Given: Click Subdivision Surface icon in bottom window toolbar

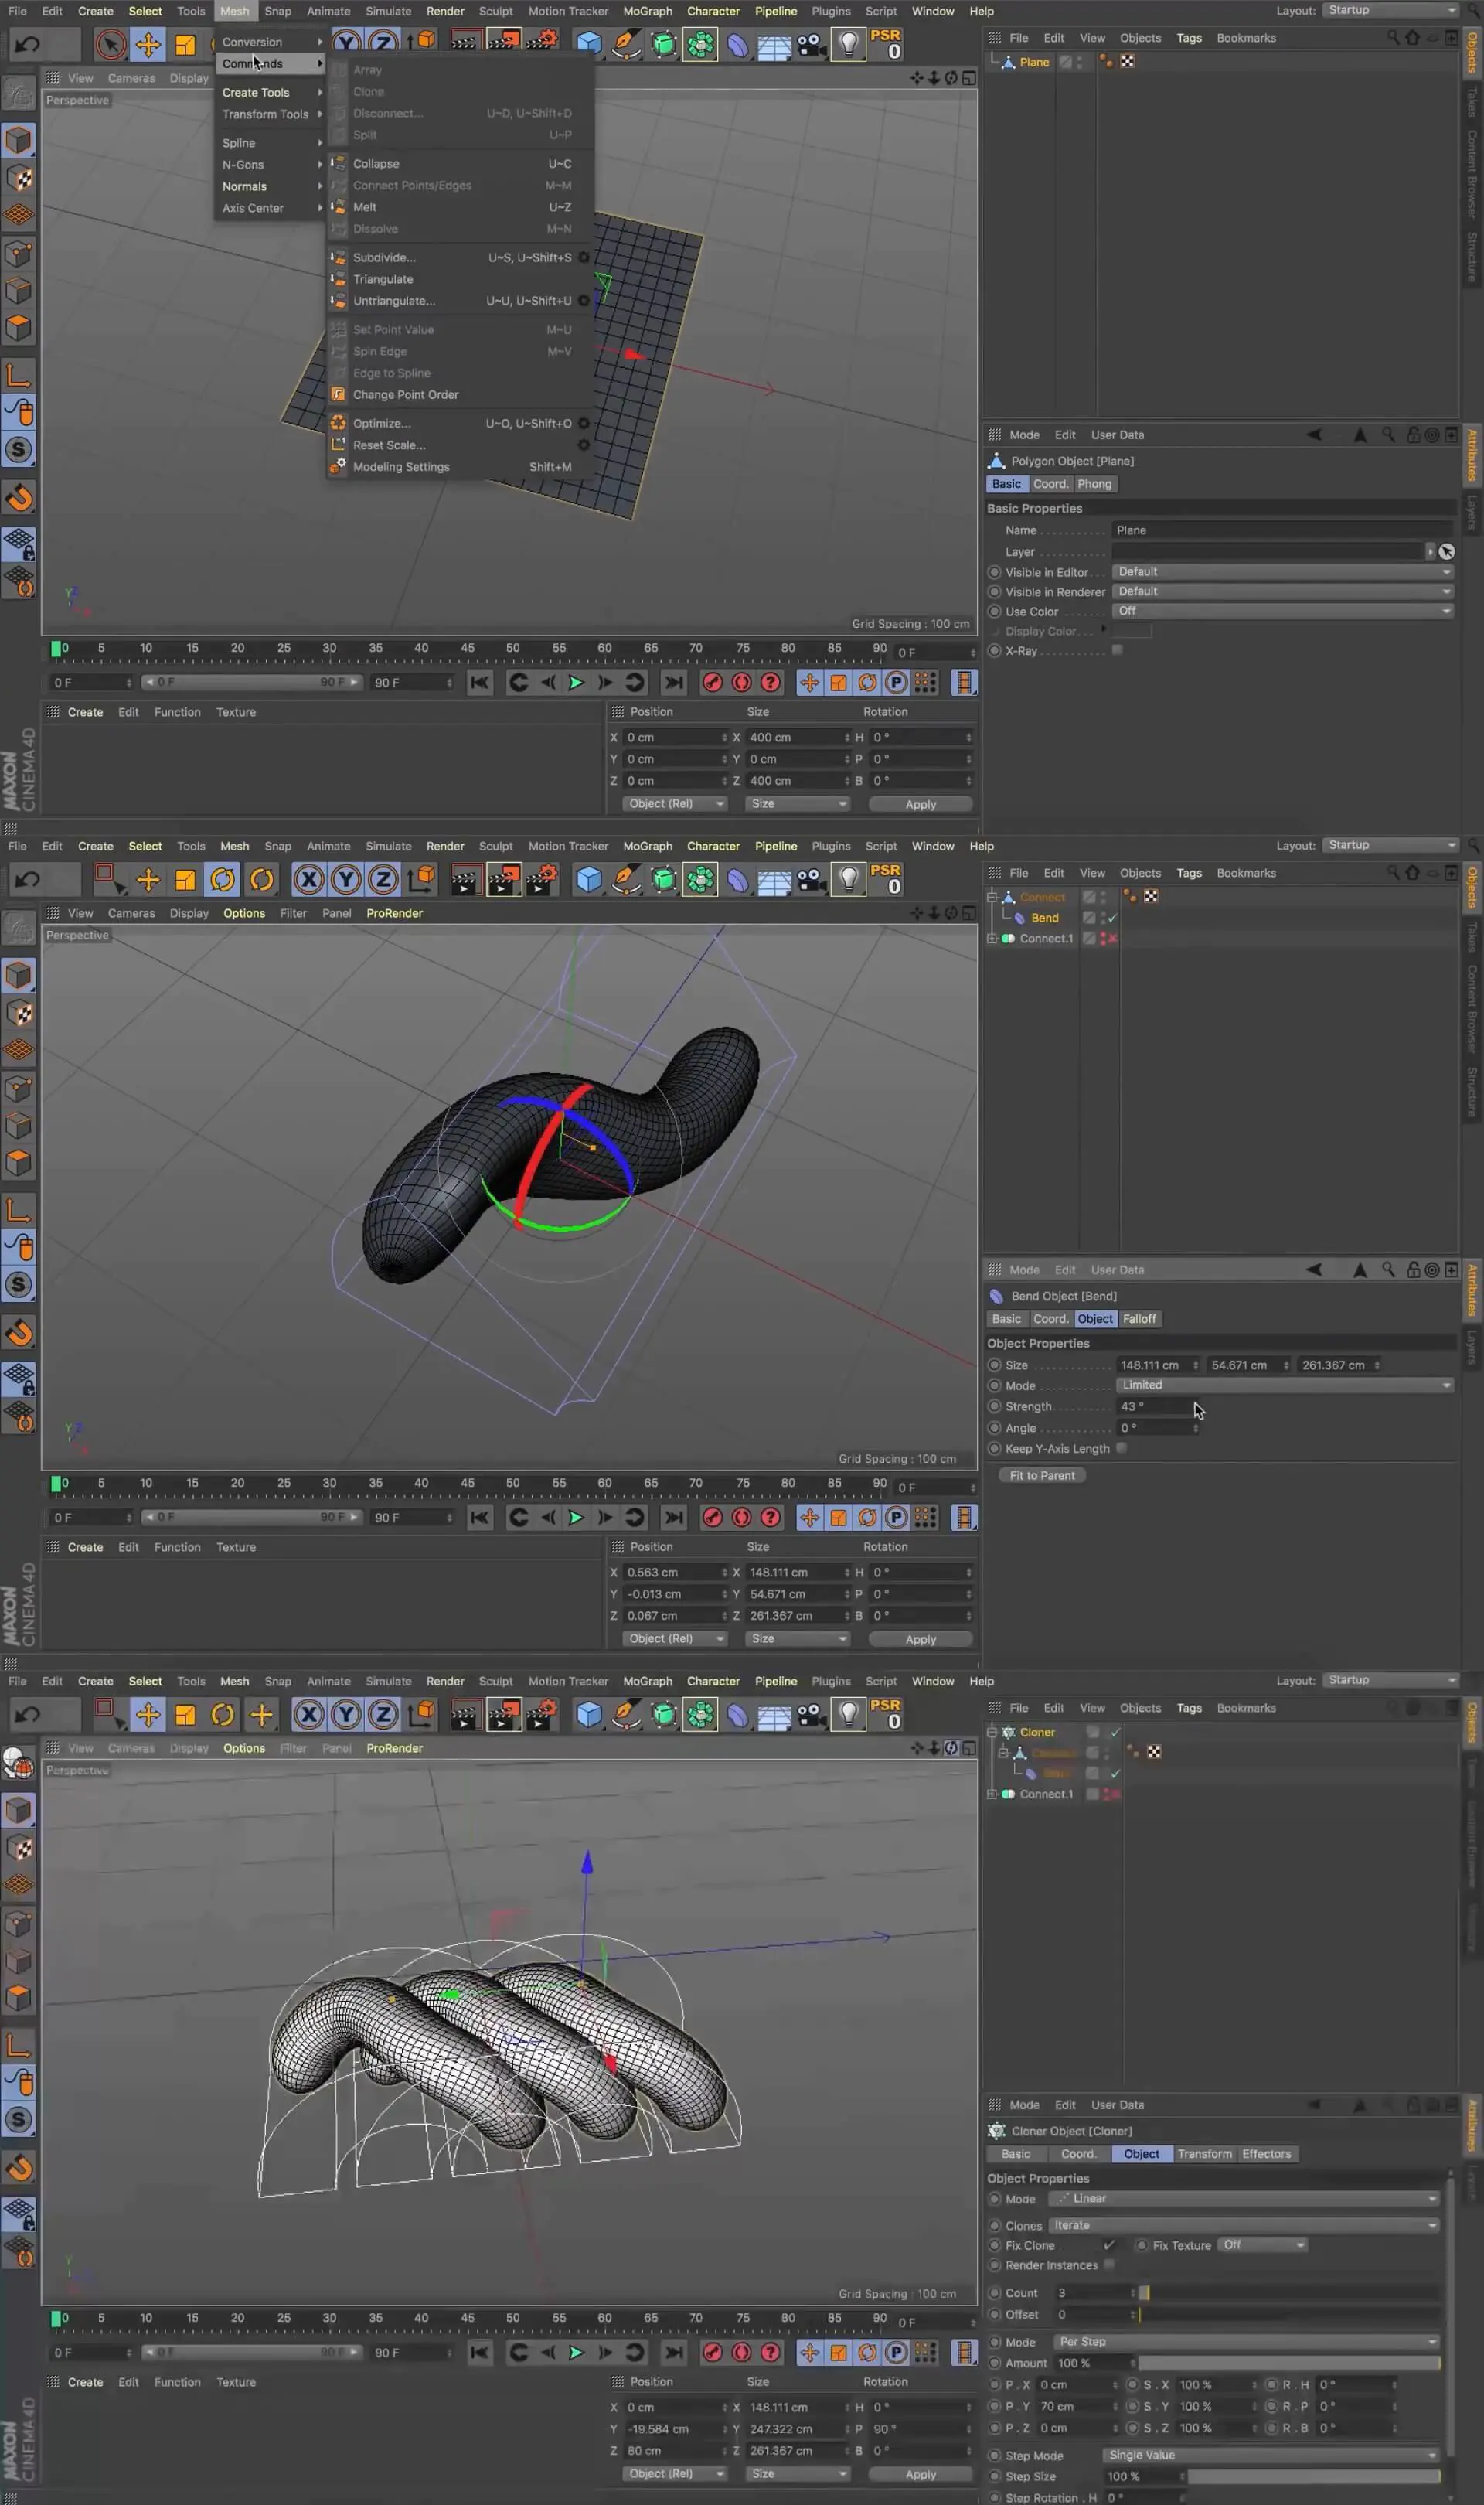Looking at the screenshot, I should pos(663,1714).
